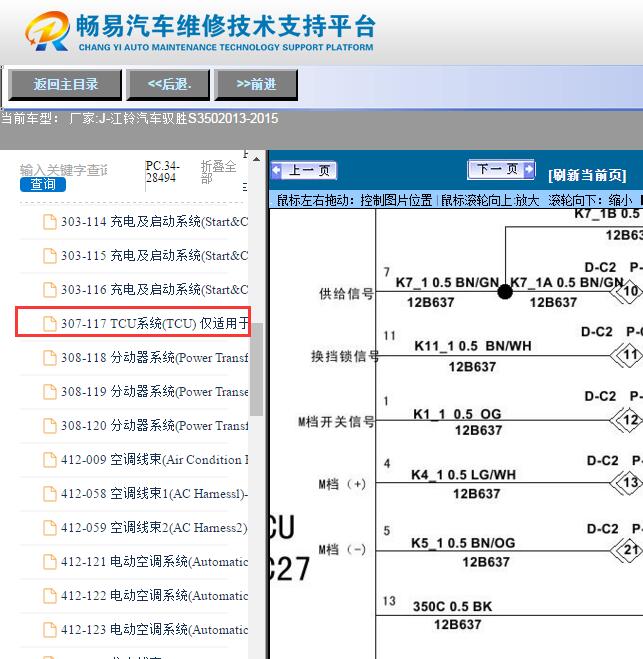The image size is (643, 659).
Task: Click the document icon beside 308-119
Action: coord(50,392)
